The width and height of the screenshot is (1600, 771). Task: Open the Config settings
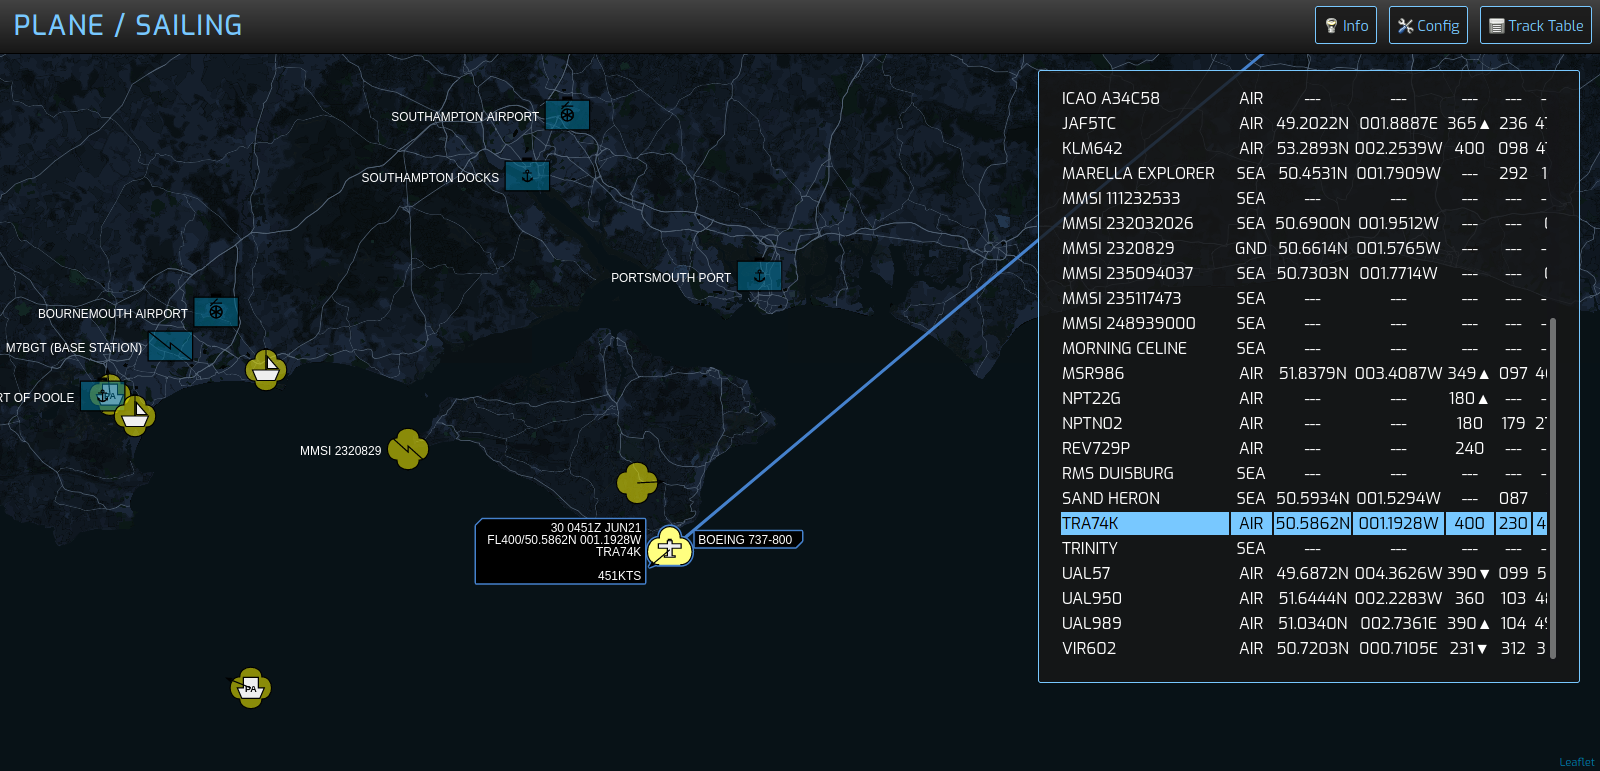coord(1428,25)
